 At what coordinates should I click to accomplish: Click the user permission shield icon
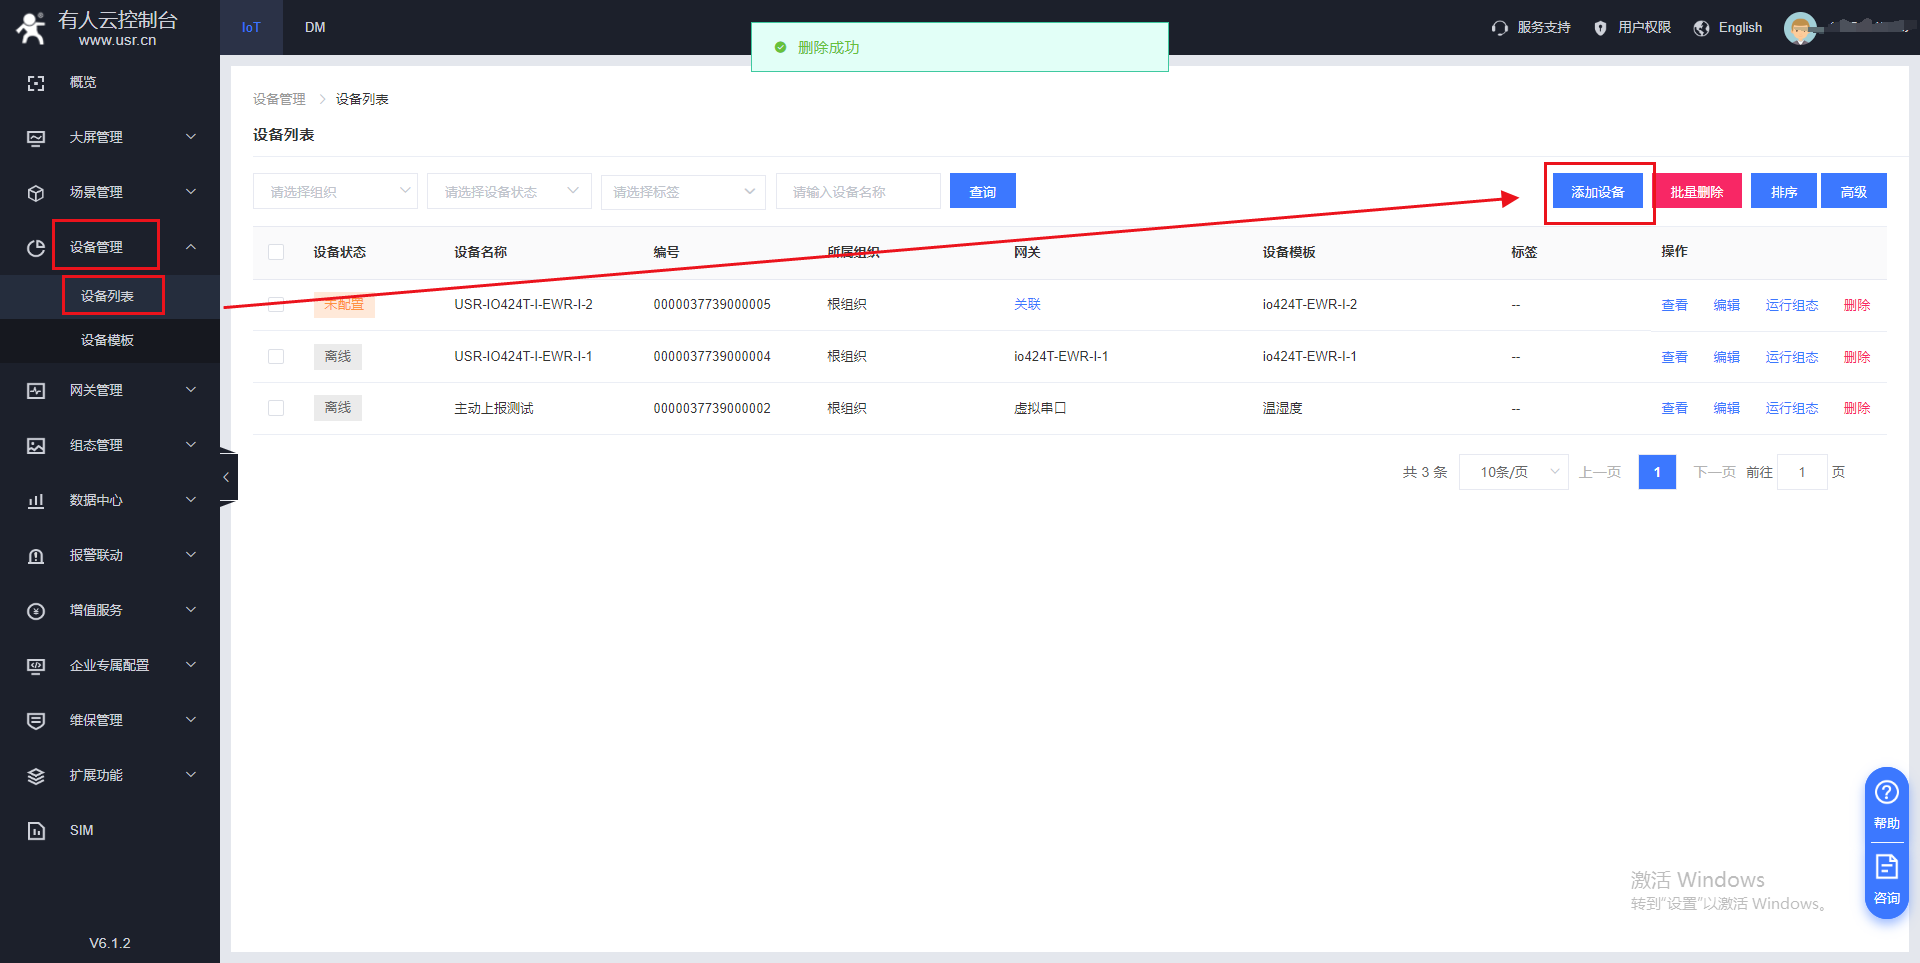1600,28
